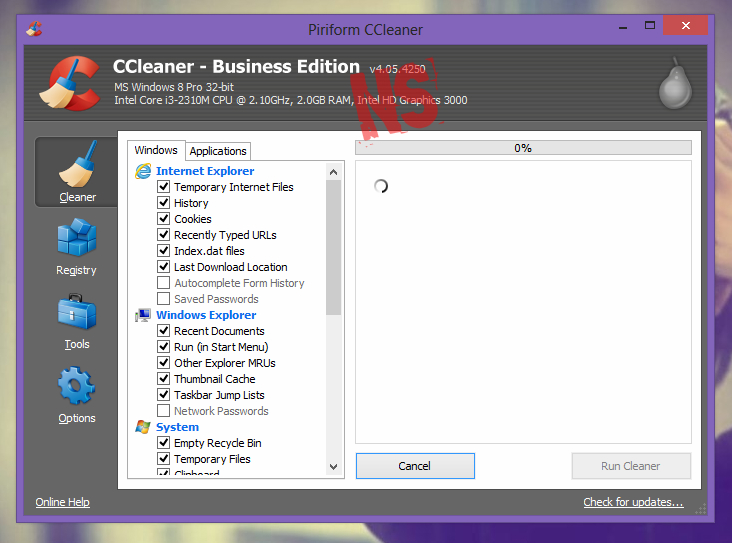
Task: Click the Run Cleaner button
Action: [x=631, y=466]
